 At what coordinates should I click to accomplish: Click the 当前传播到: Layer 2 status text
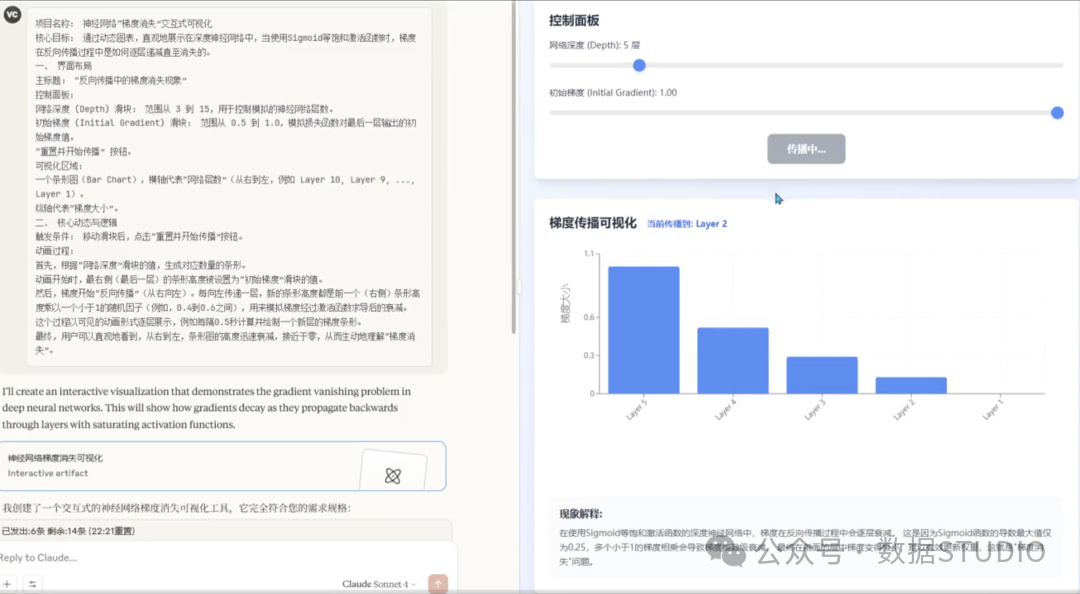(x=687, y=224)
